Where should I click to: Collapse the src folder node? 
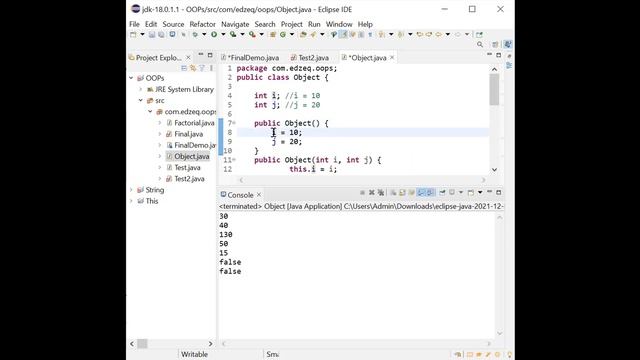(140, 100)
